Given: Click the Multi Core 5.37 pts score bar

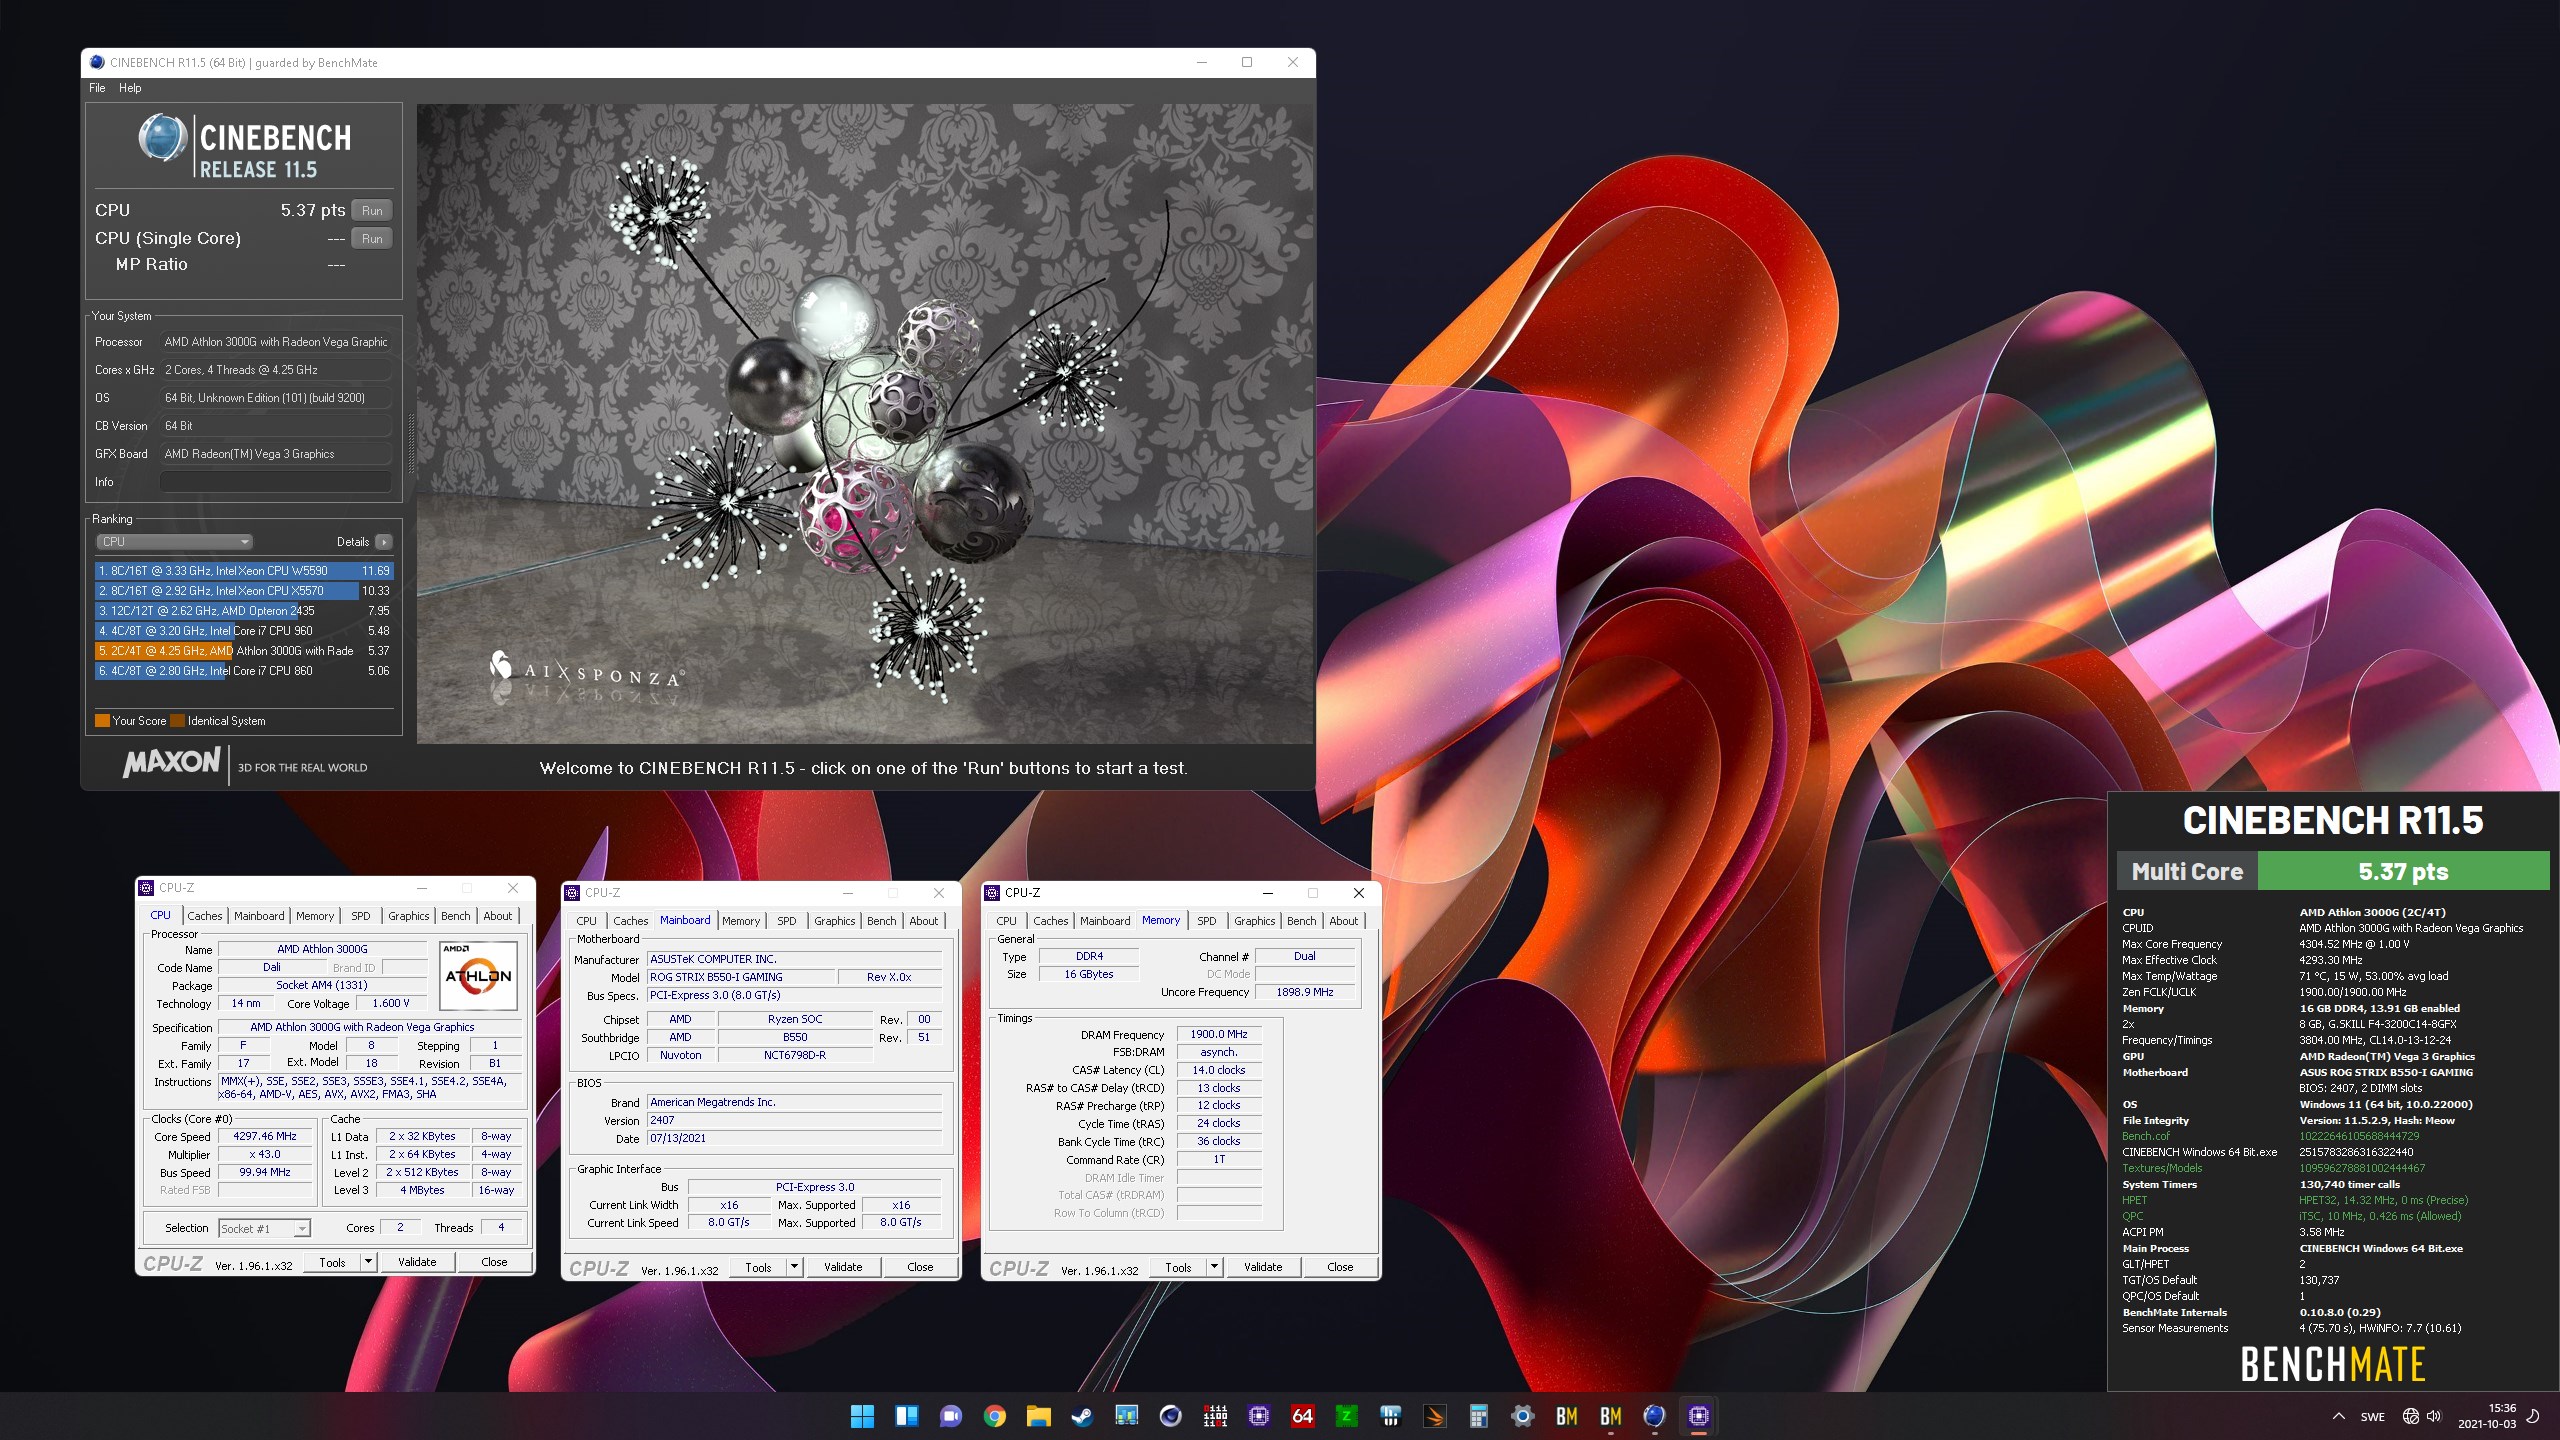Looking at the screenshot, I should pos(2333,871).
